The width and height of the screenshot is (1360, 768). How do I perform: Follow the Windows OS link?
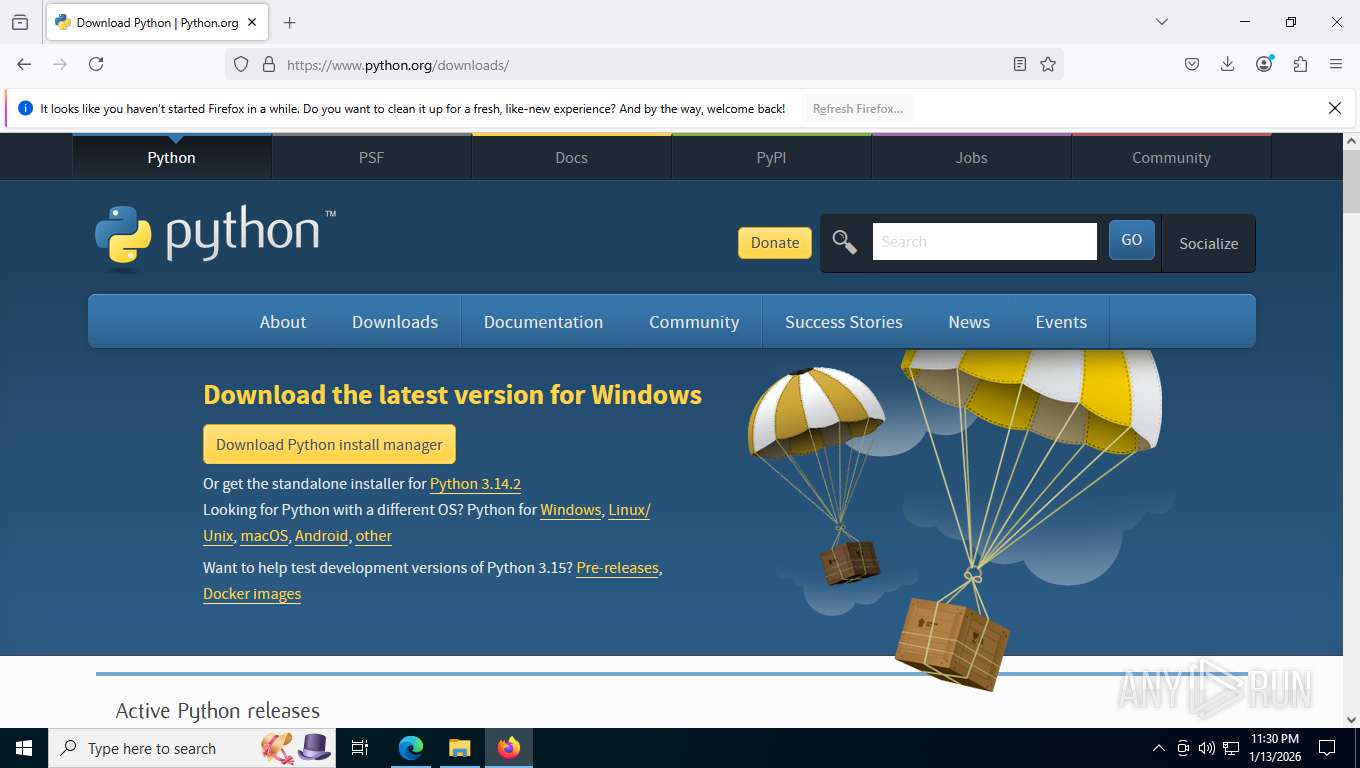[570, 510]
